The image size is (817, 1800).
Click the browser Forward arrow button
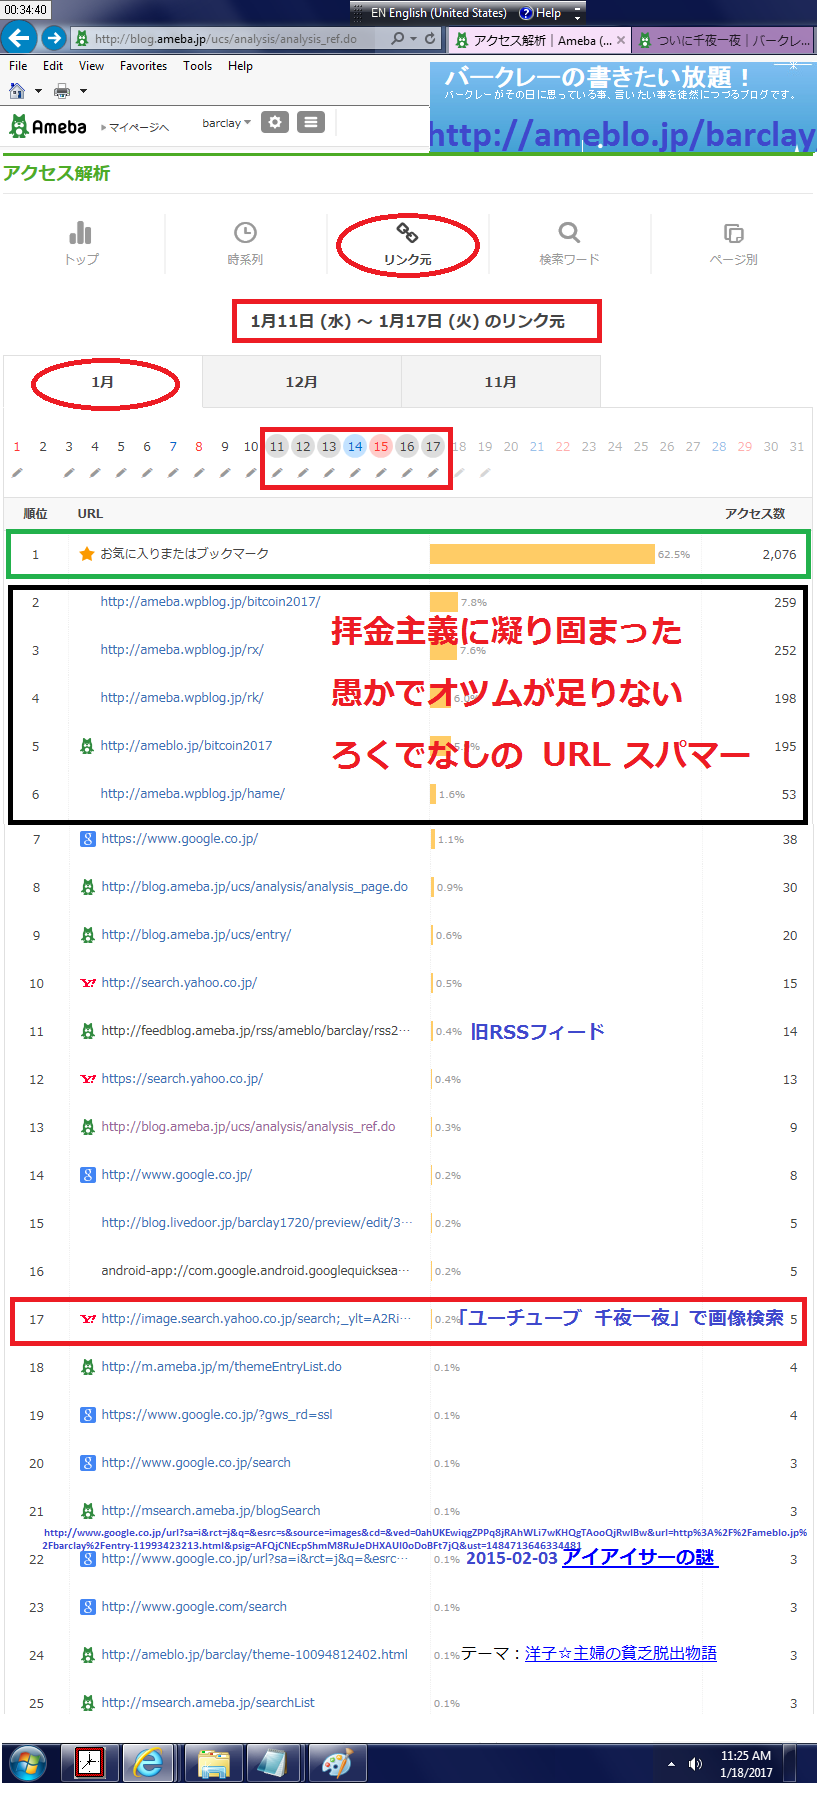point(53,38)
